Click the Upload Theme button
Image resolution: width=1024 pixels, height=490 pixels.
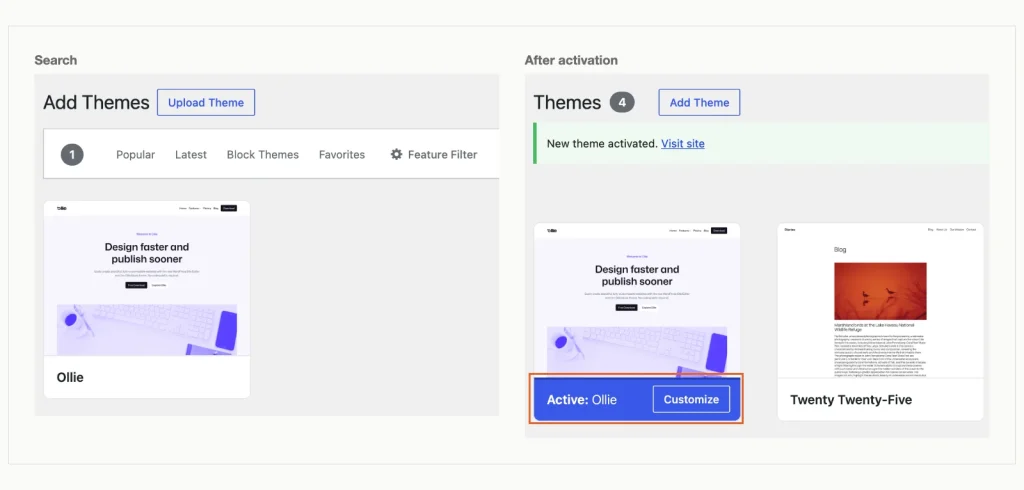click(x=206, y=103)
